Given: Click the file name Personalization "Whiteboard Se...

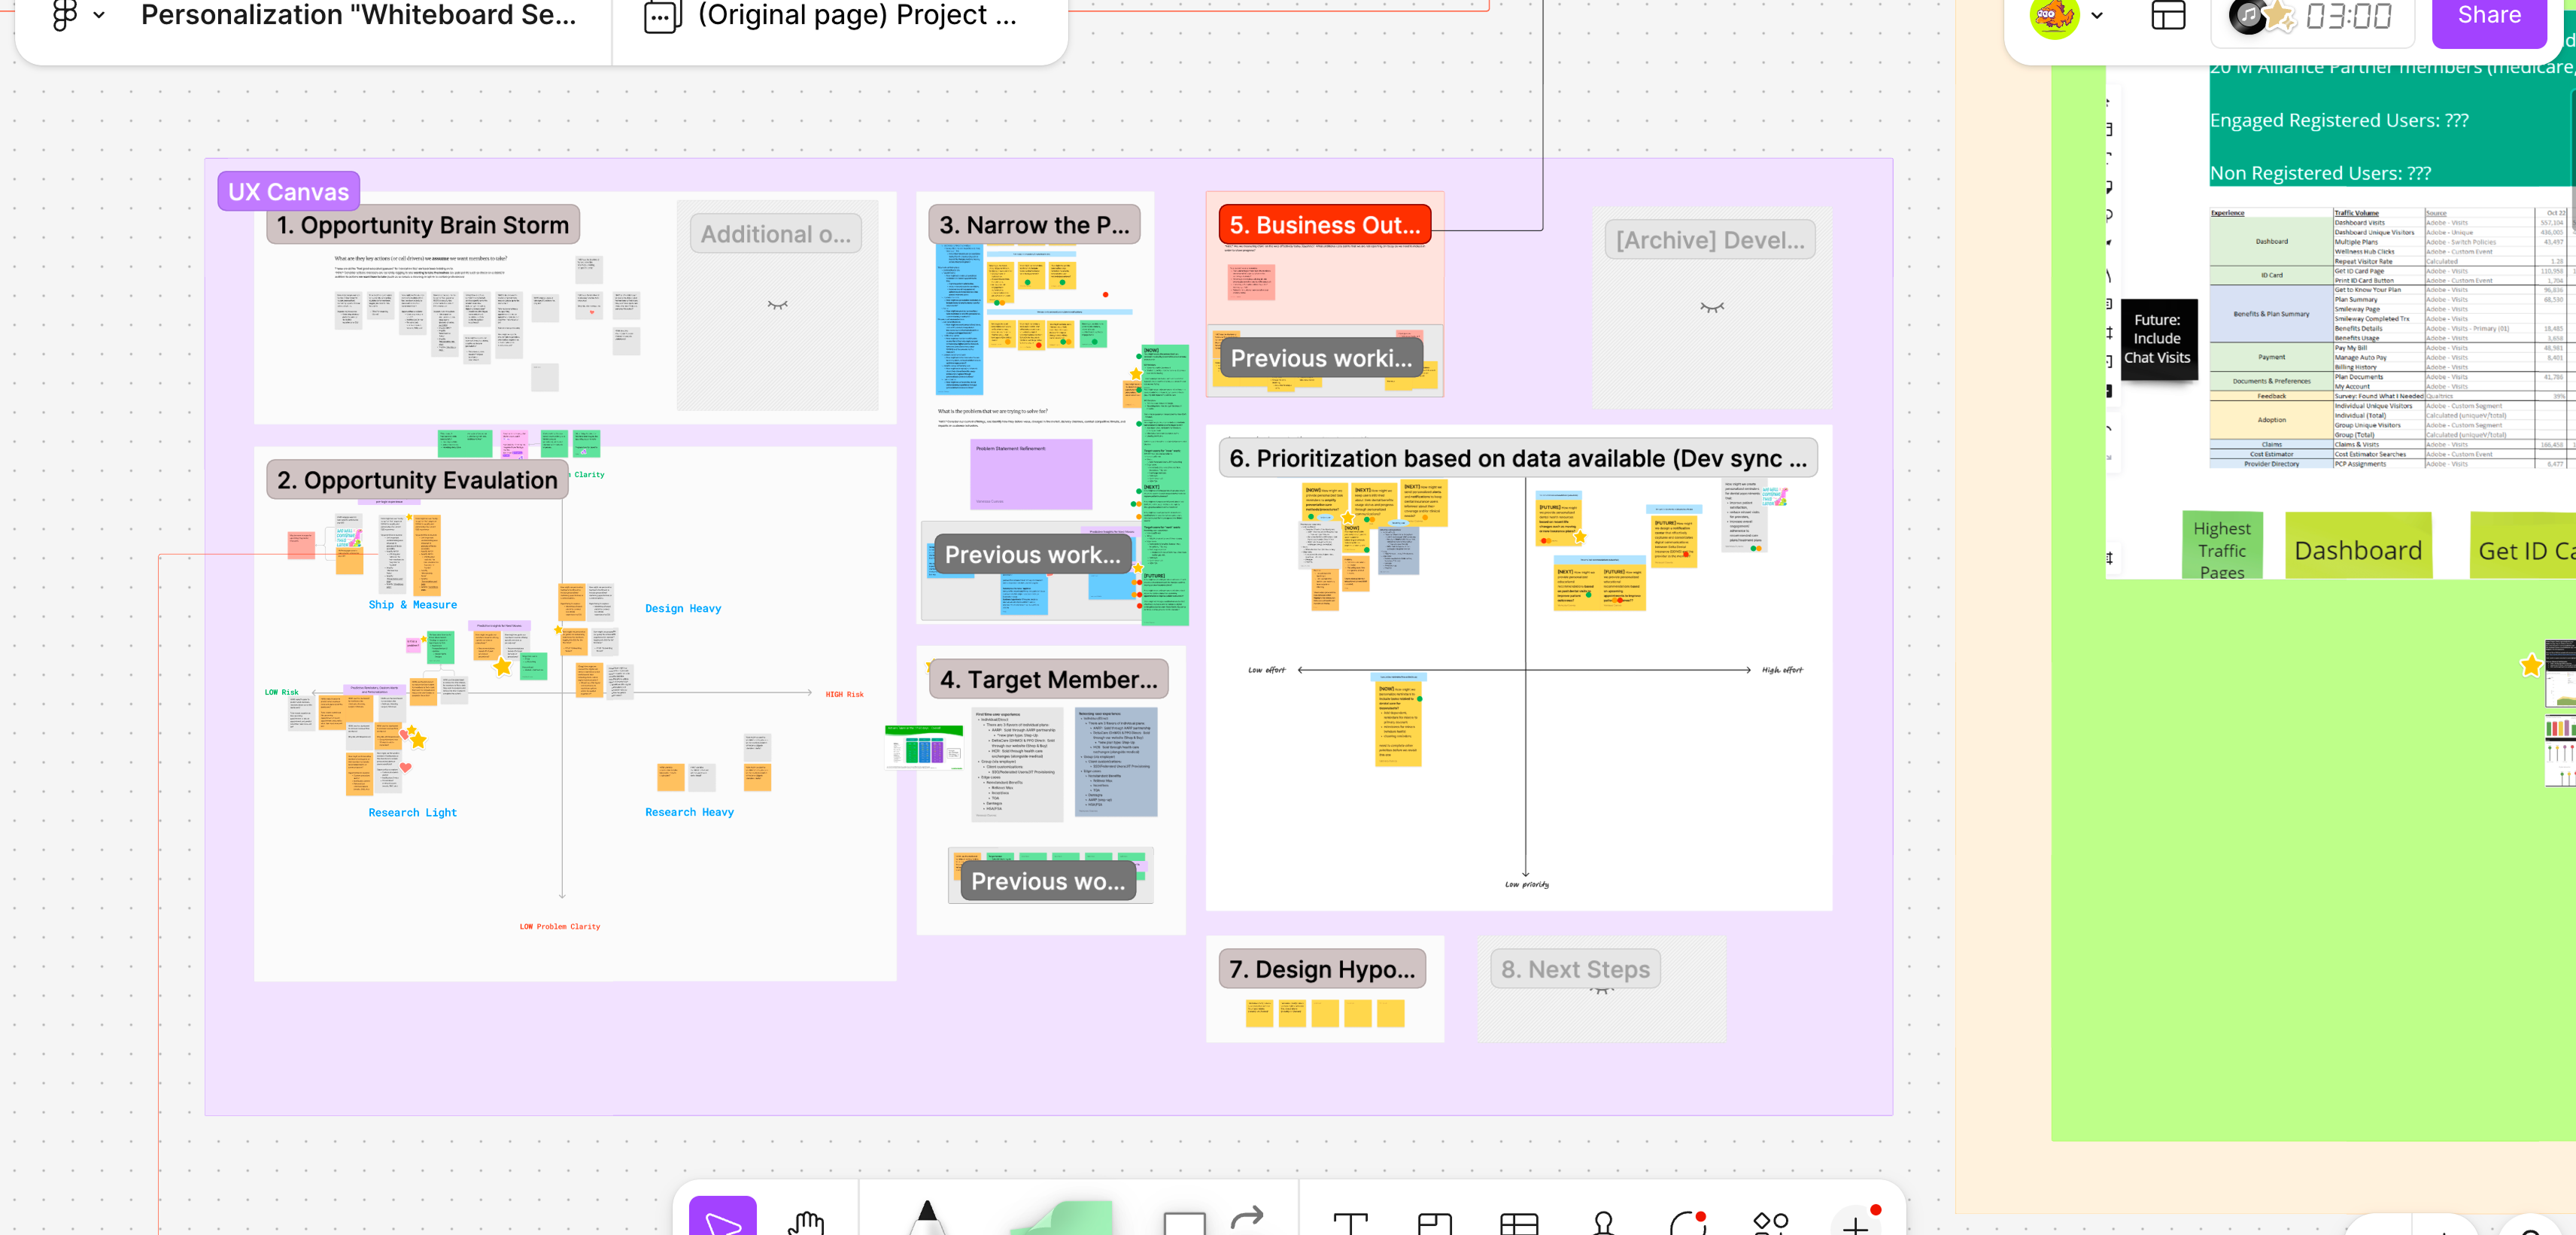Looking at the screenshot, I should 358,15.
